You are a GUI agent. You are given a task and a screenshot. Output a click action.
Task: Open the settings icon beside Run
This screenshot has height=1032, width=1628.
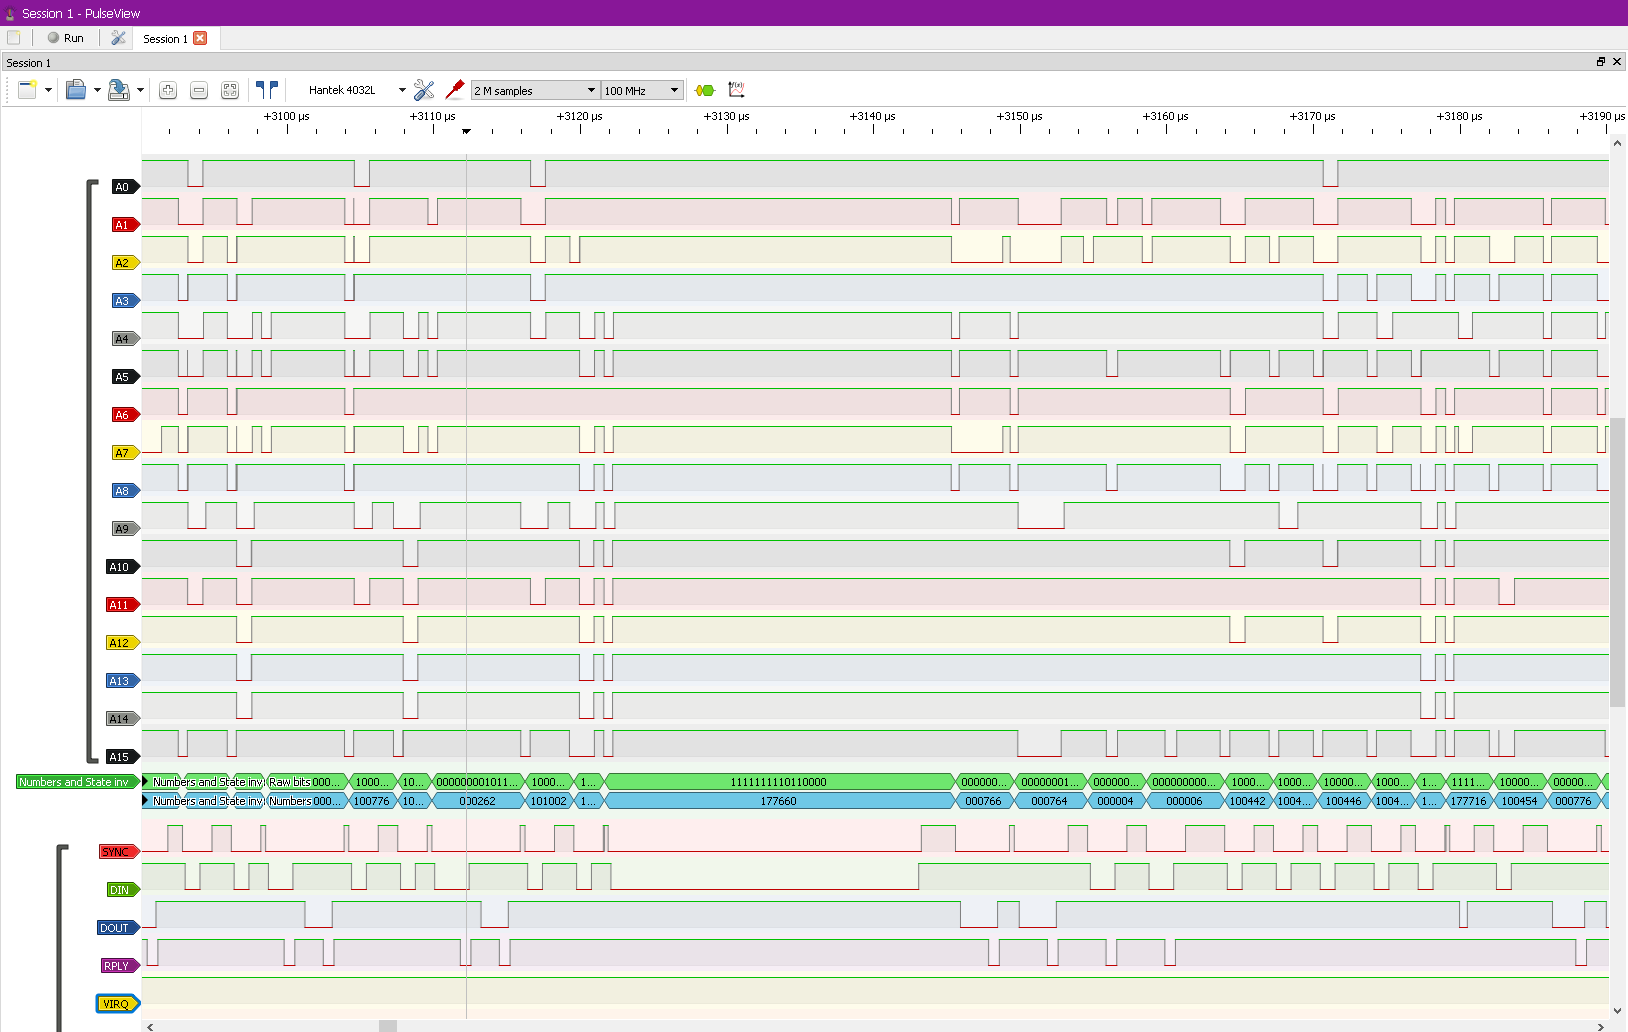118,38
